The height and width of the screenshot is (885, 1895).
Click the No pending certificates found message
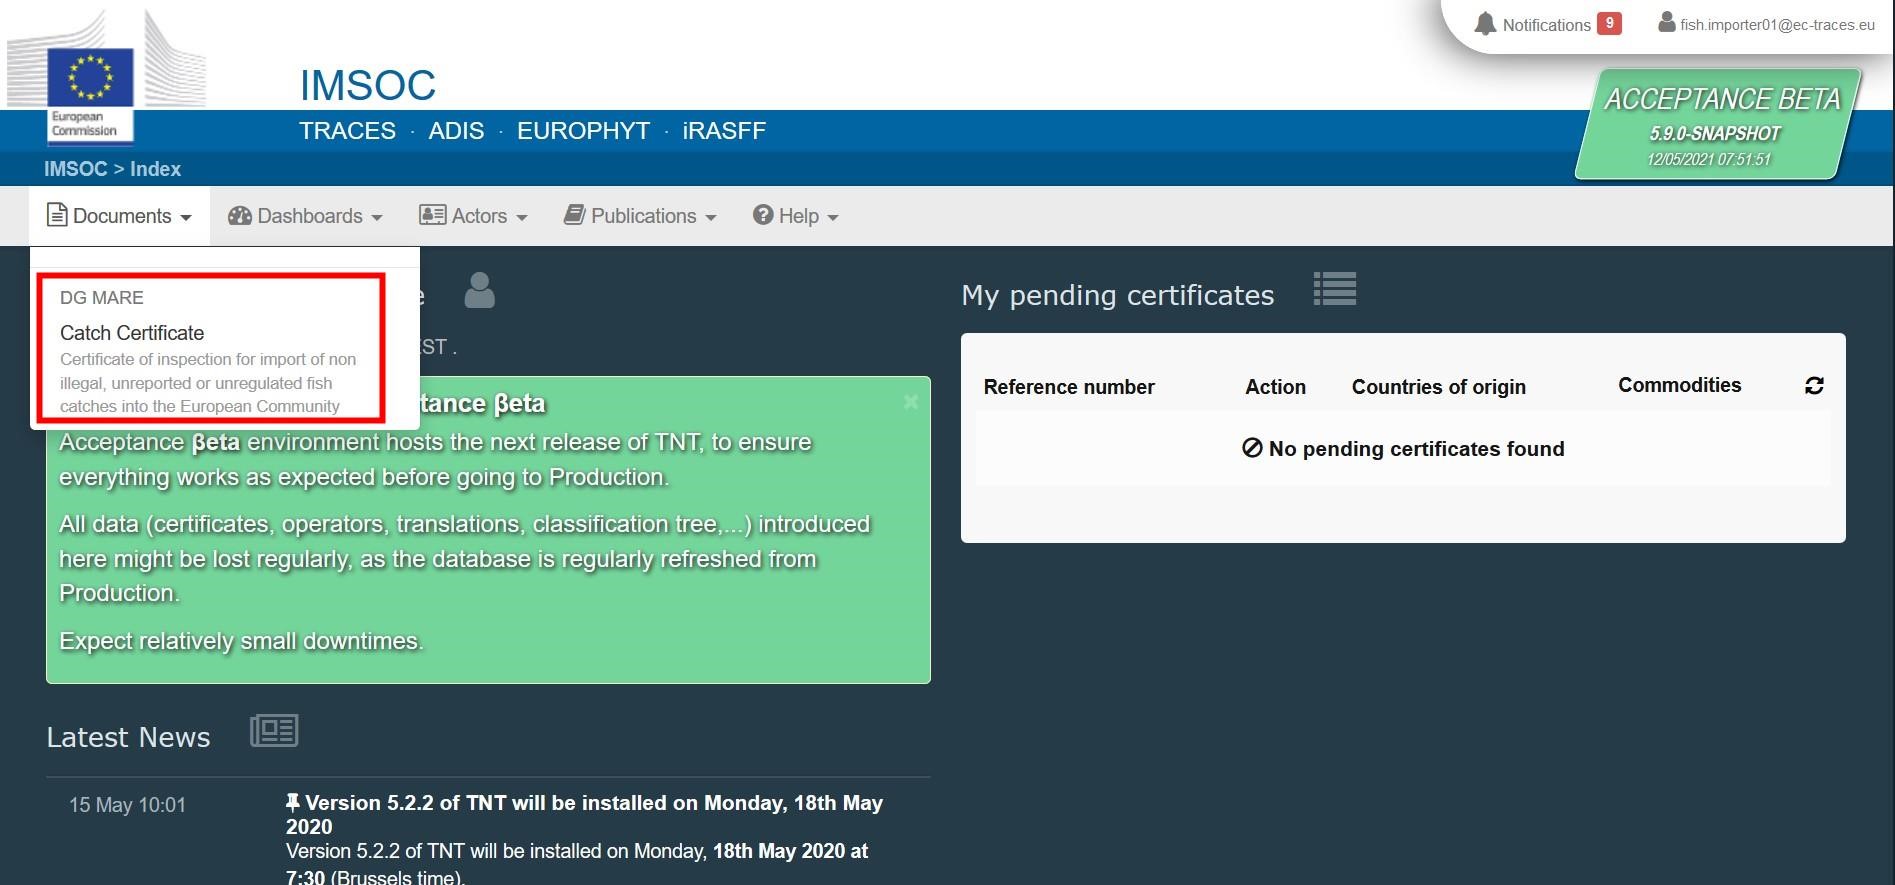pyautogui.click(x=1403, y=449)
